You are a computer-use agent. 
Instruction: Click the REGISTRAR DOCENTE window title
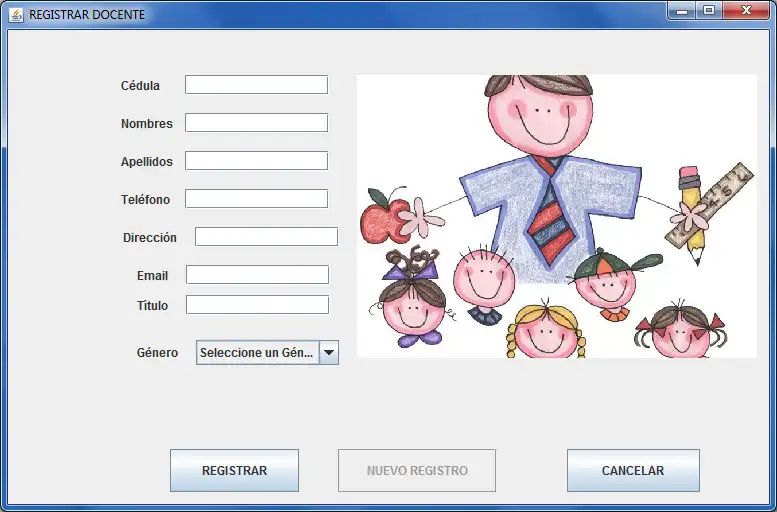click(87, 14)
